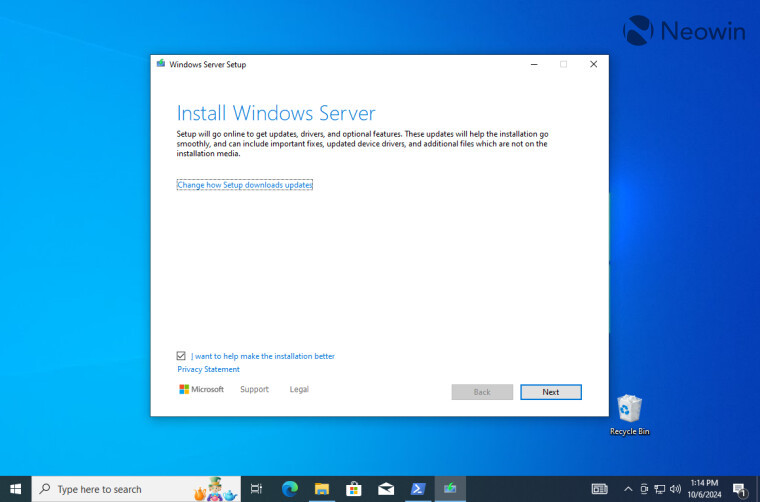Screen dimensions: 760x502
Task: Open the network status tray icon
Action: point(660,489)
